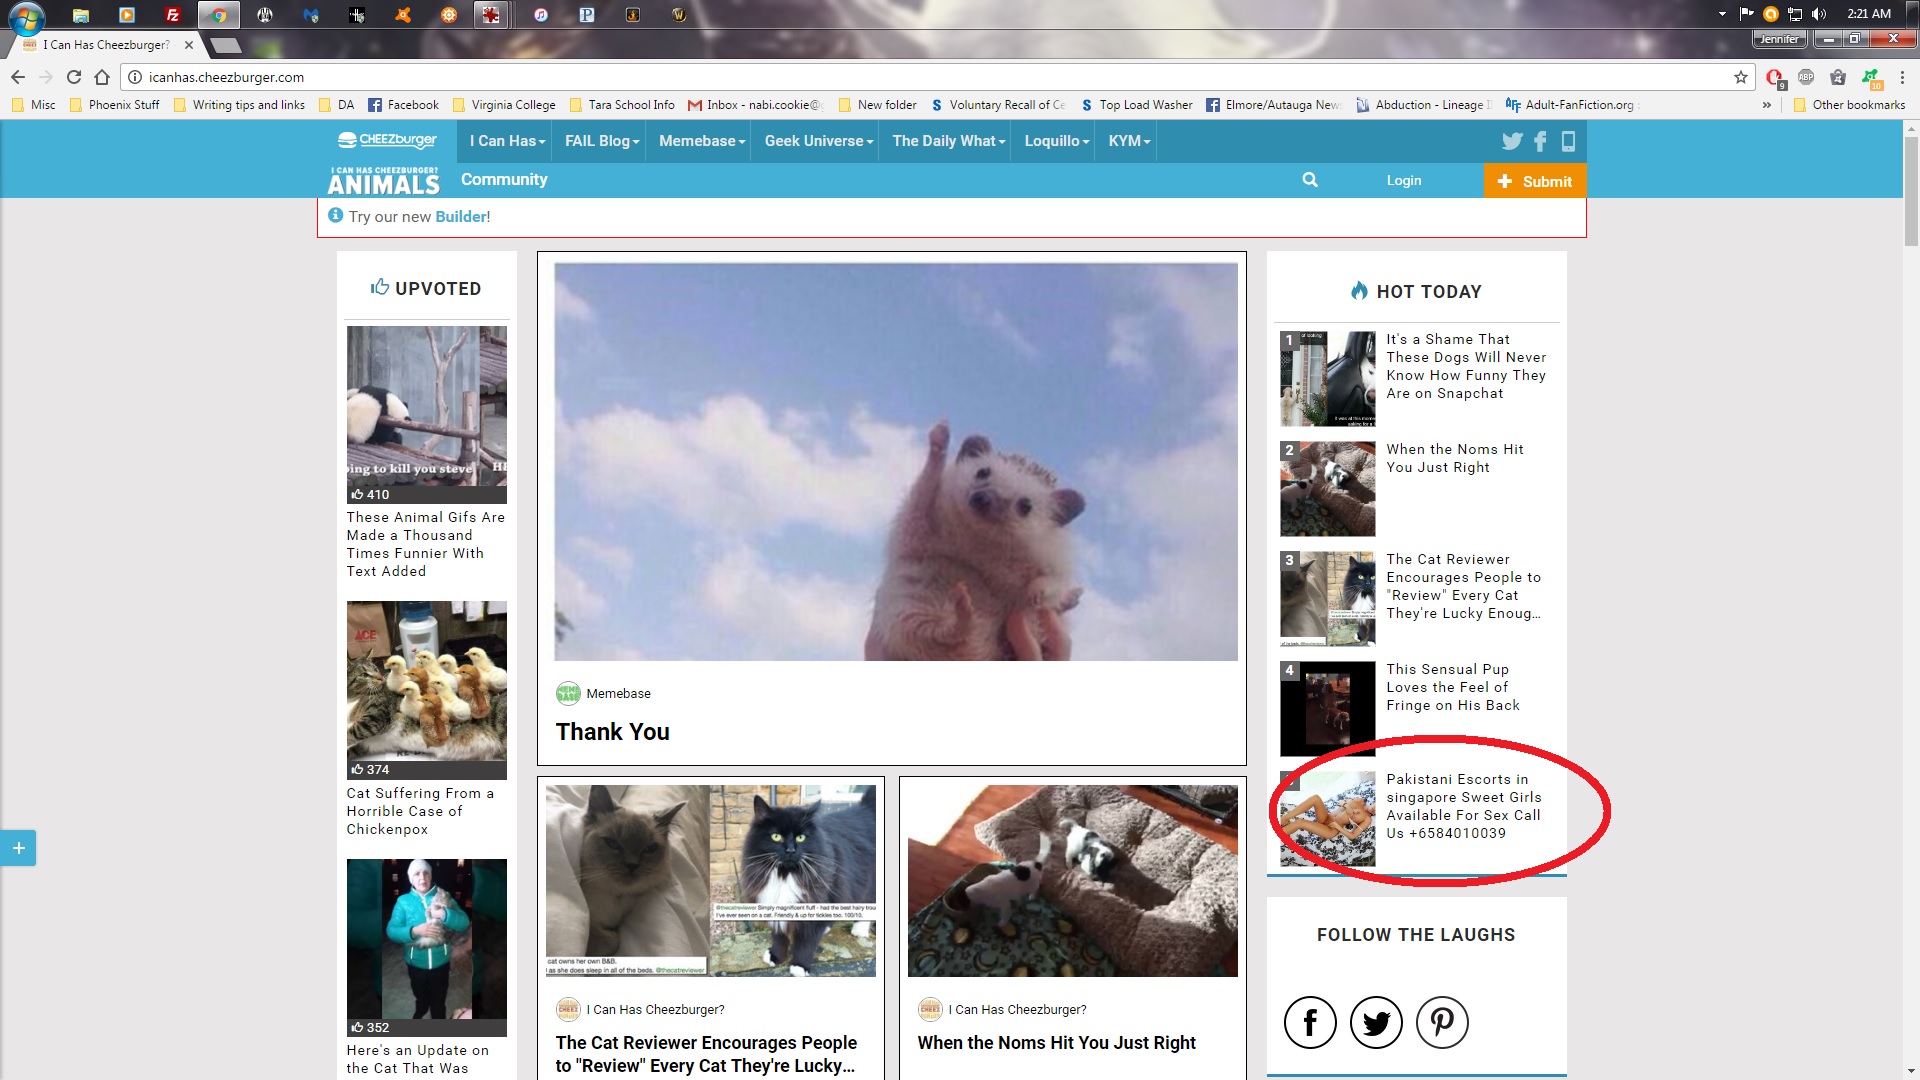The width and height of the screenshot is (1920, 1080).
Task: Follow on Pinterest via circular icon
Action: (x=1442, y=1022)
